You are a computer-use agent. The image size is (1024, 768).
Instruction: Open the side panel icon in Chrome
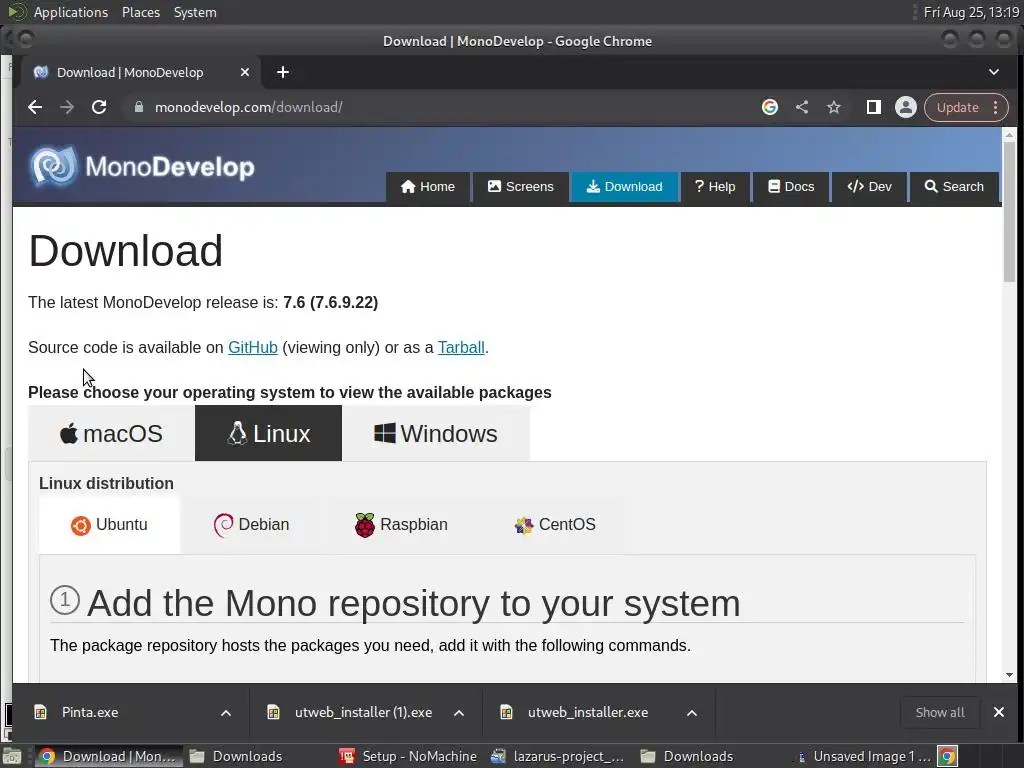[x=874, y=107]
